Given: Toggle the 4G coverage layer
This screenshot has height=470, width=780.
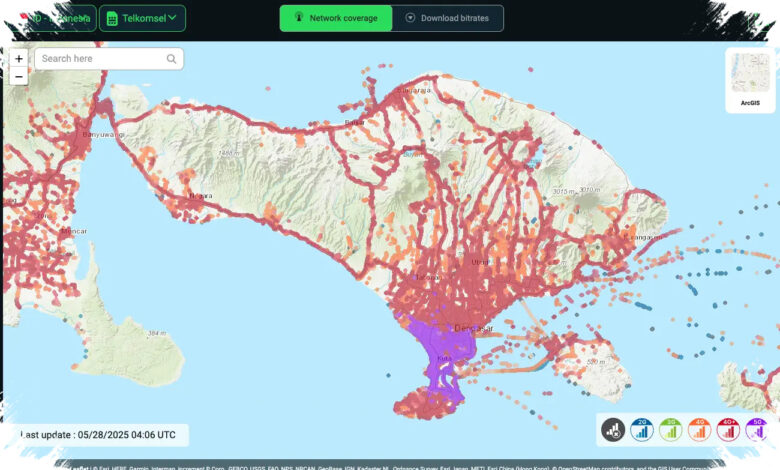Looking at the screenshot, I should point(699,430).
